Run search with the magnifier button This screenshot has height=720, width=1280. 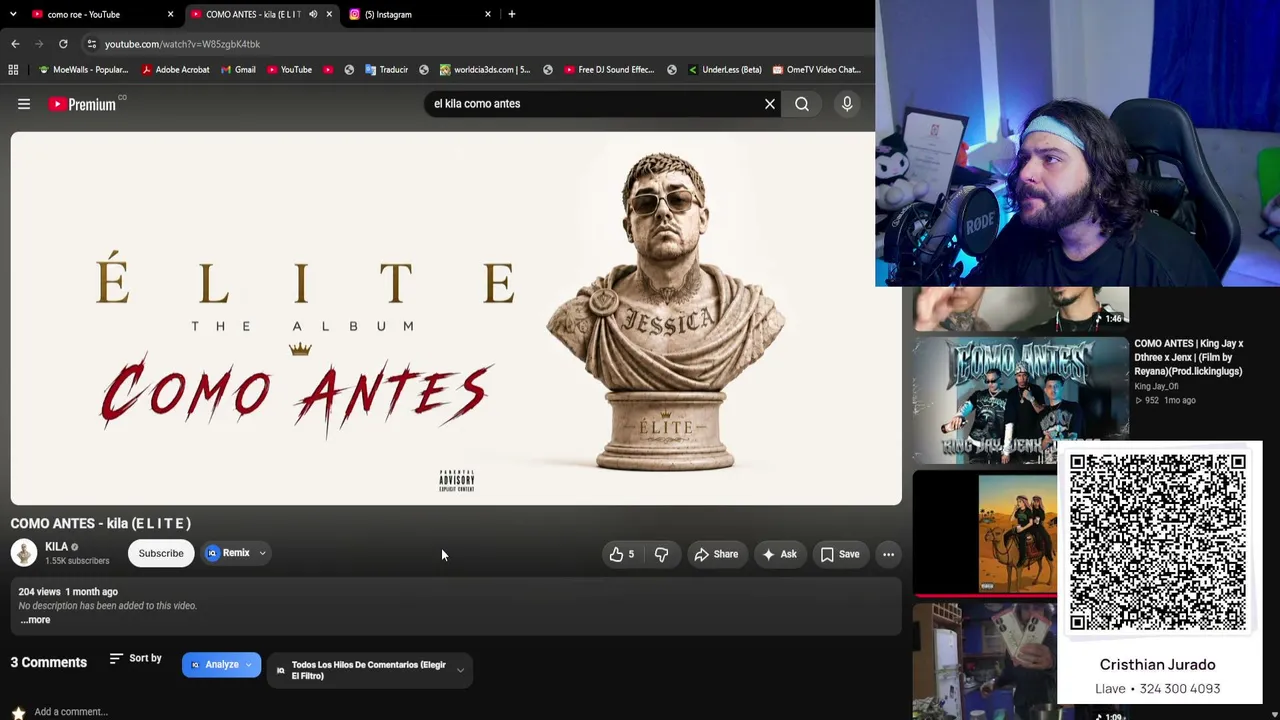pyautogui.click(x=802, y=104)
